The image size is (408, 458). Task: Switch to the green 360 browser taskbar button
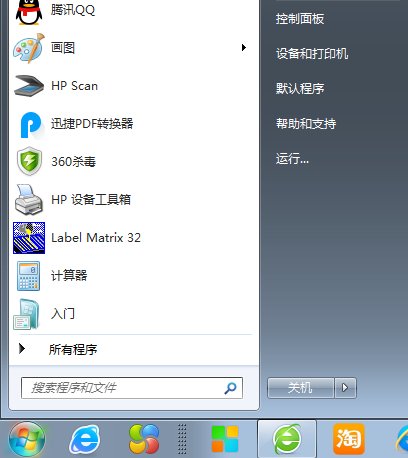click(287, 439)
